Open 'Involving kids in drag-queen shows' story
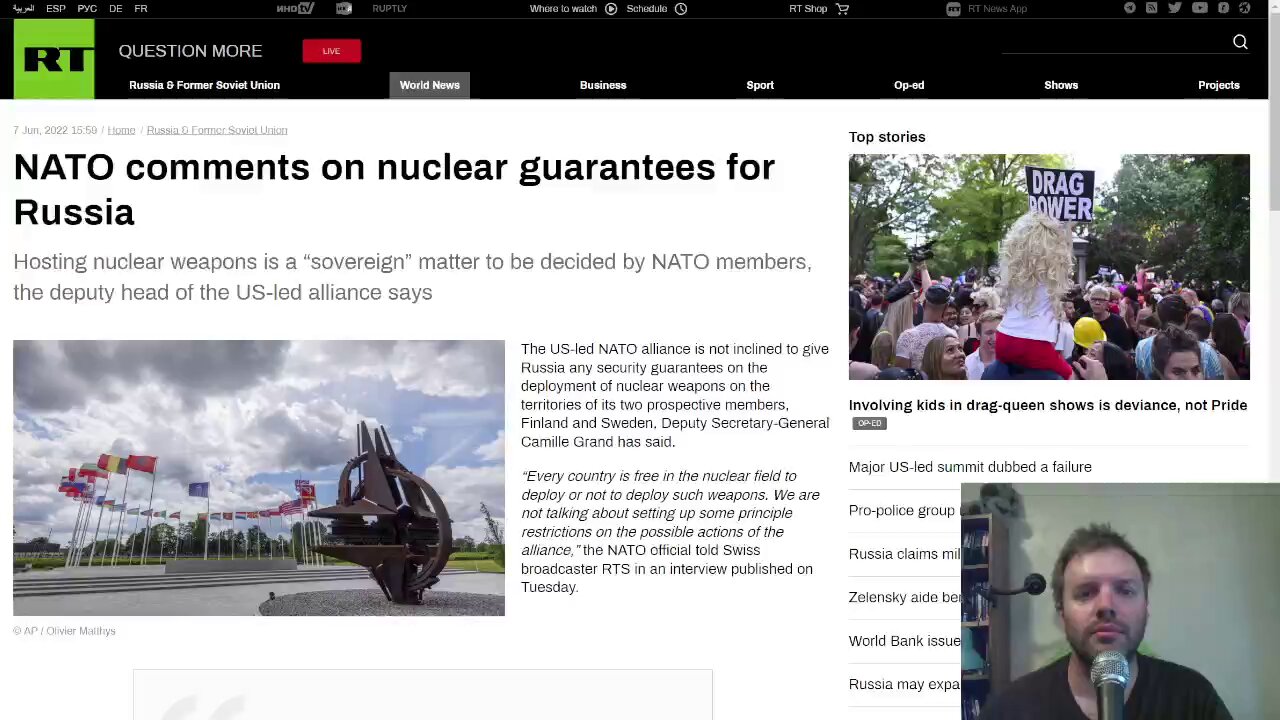The image size is (1280, 720). click(x=1048, y=405)
